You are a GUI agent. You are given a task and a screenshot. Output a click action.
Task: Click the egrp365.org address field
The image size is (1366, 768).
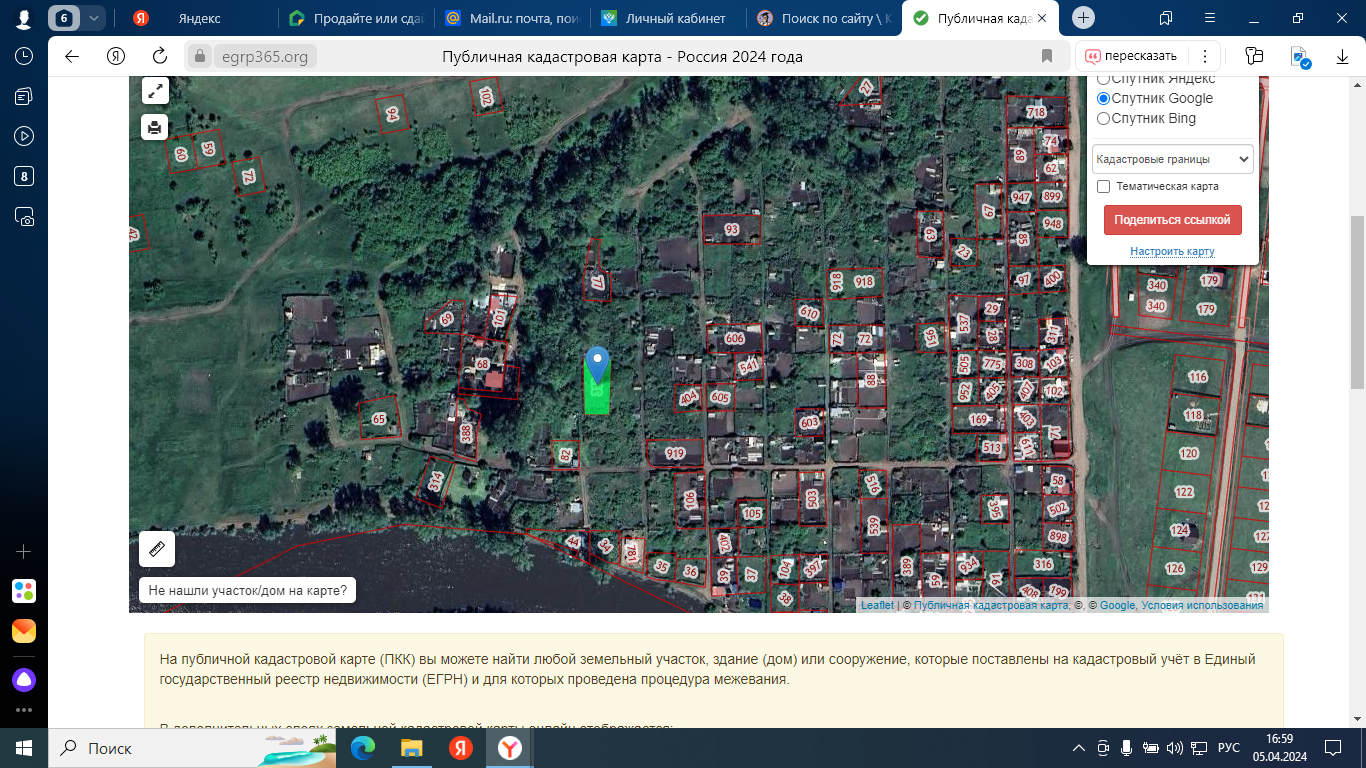pos(265,57)
